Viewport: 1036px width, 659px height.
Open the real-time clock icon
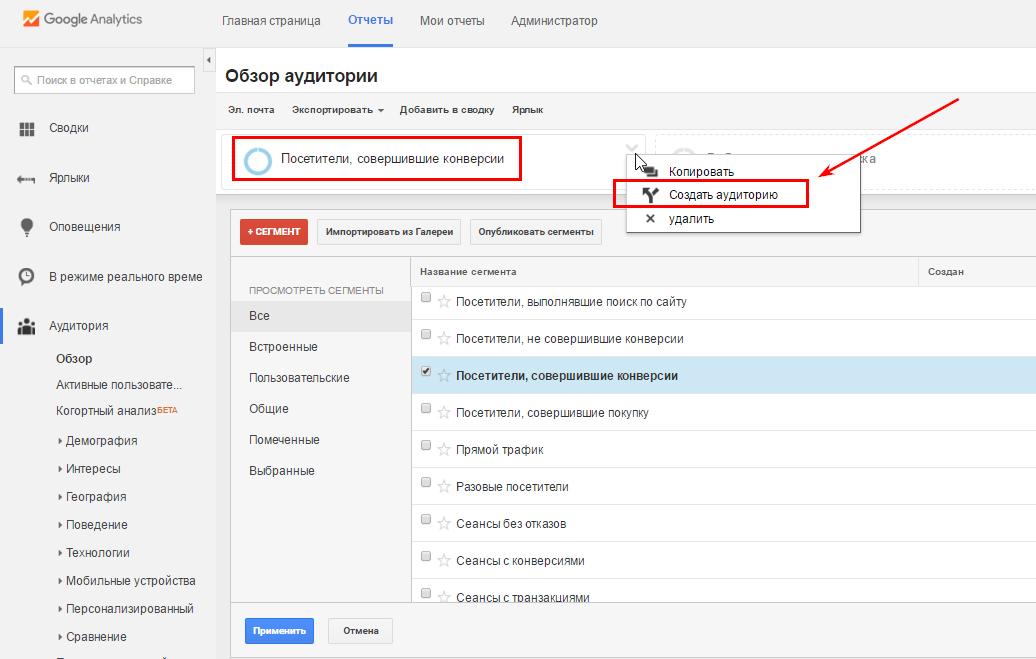[x=27, y=276]
